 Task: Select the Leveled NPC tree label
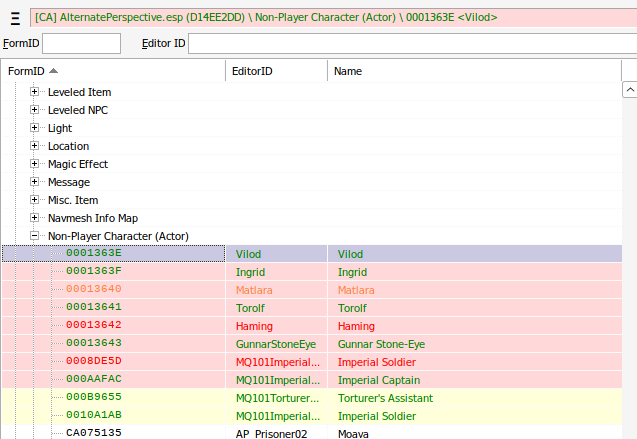(78, 110)
